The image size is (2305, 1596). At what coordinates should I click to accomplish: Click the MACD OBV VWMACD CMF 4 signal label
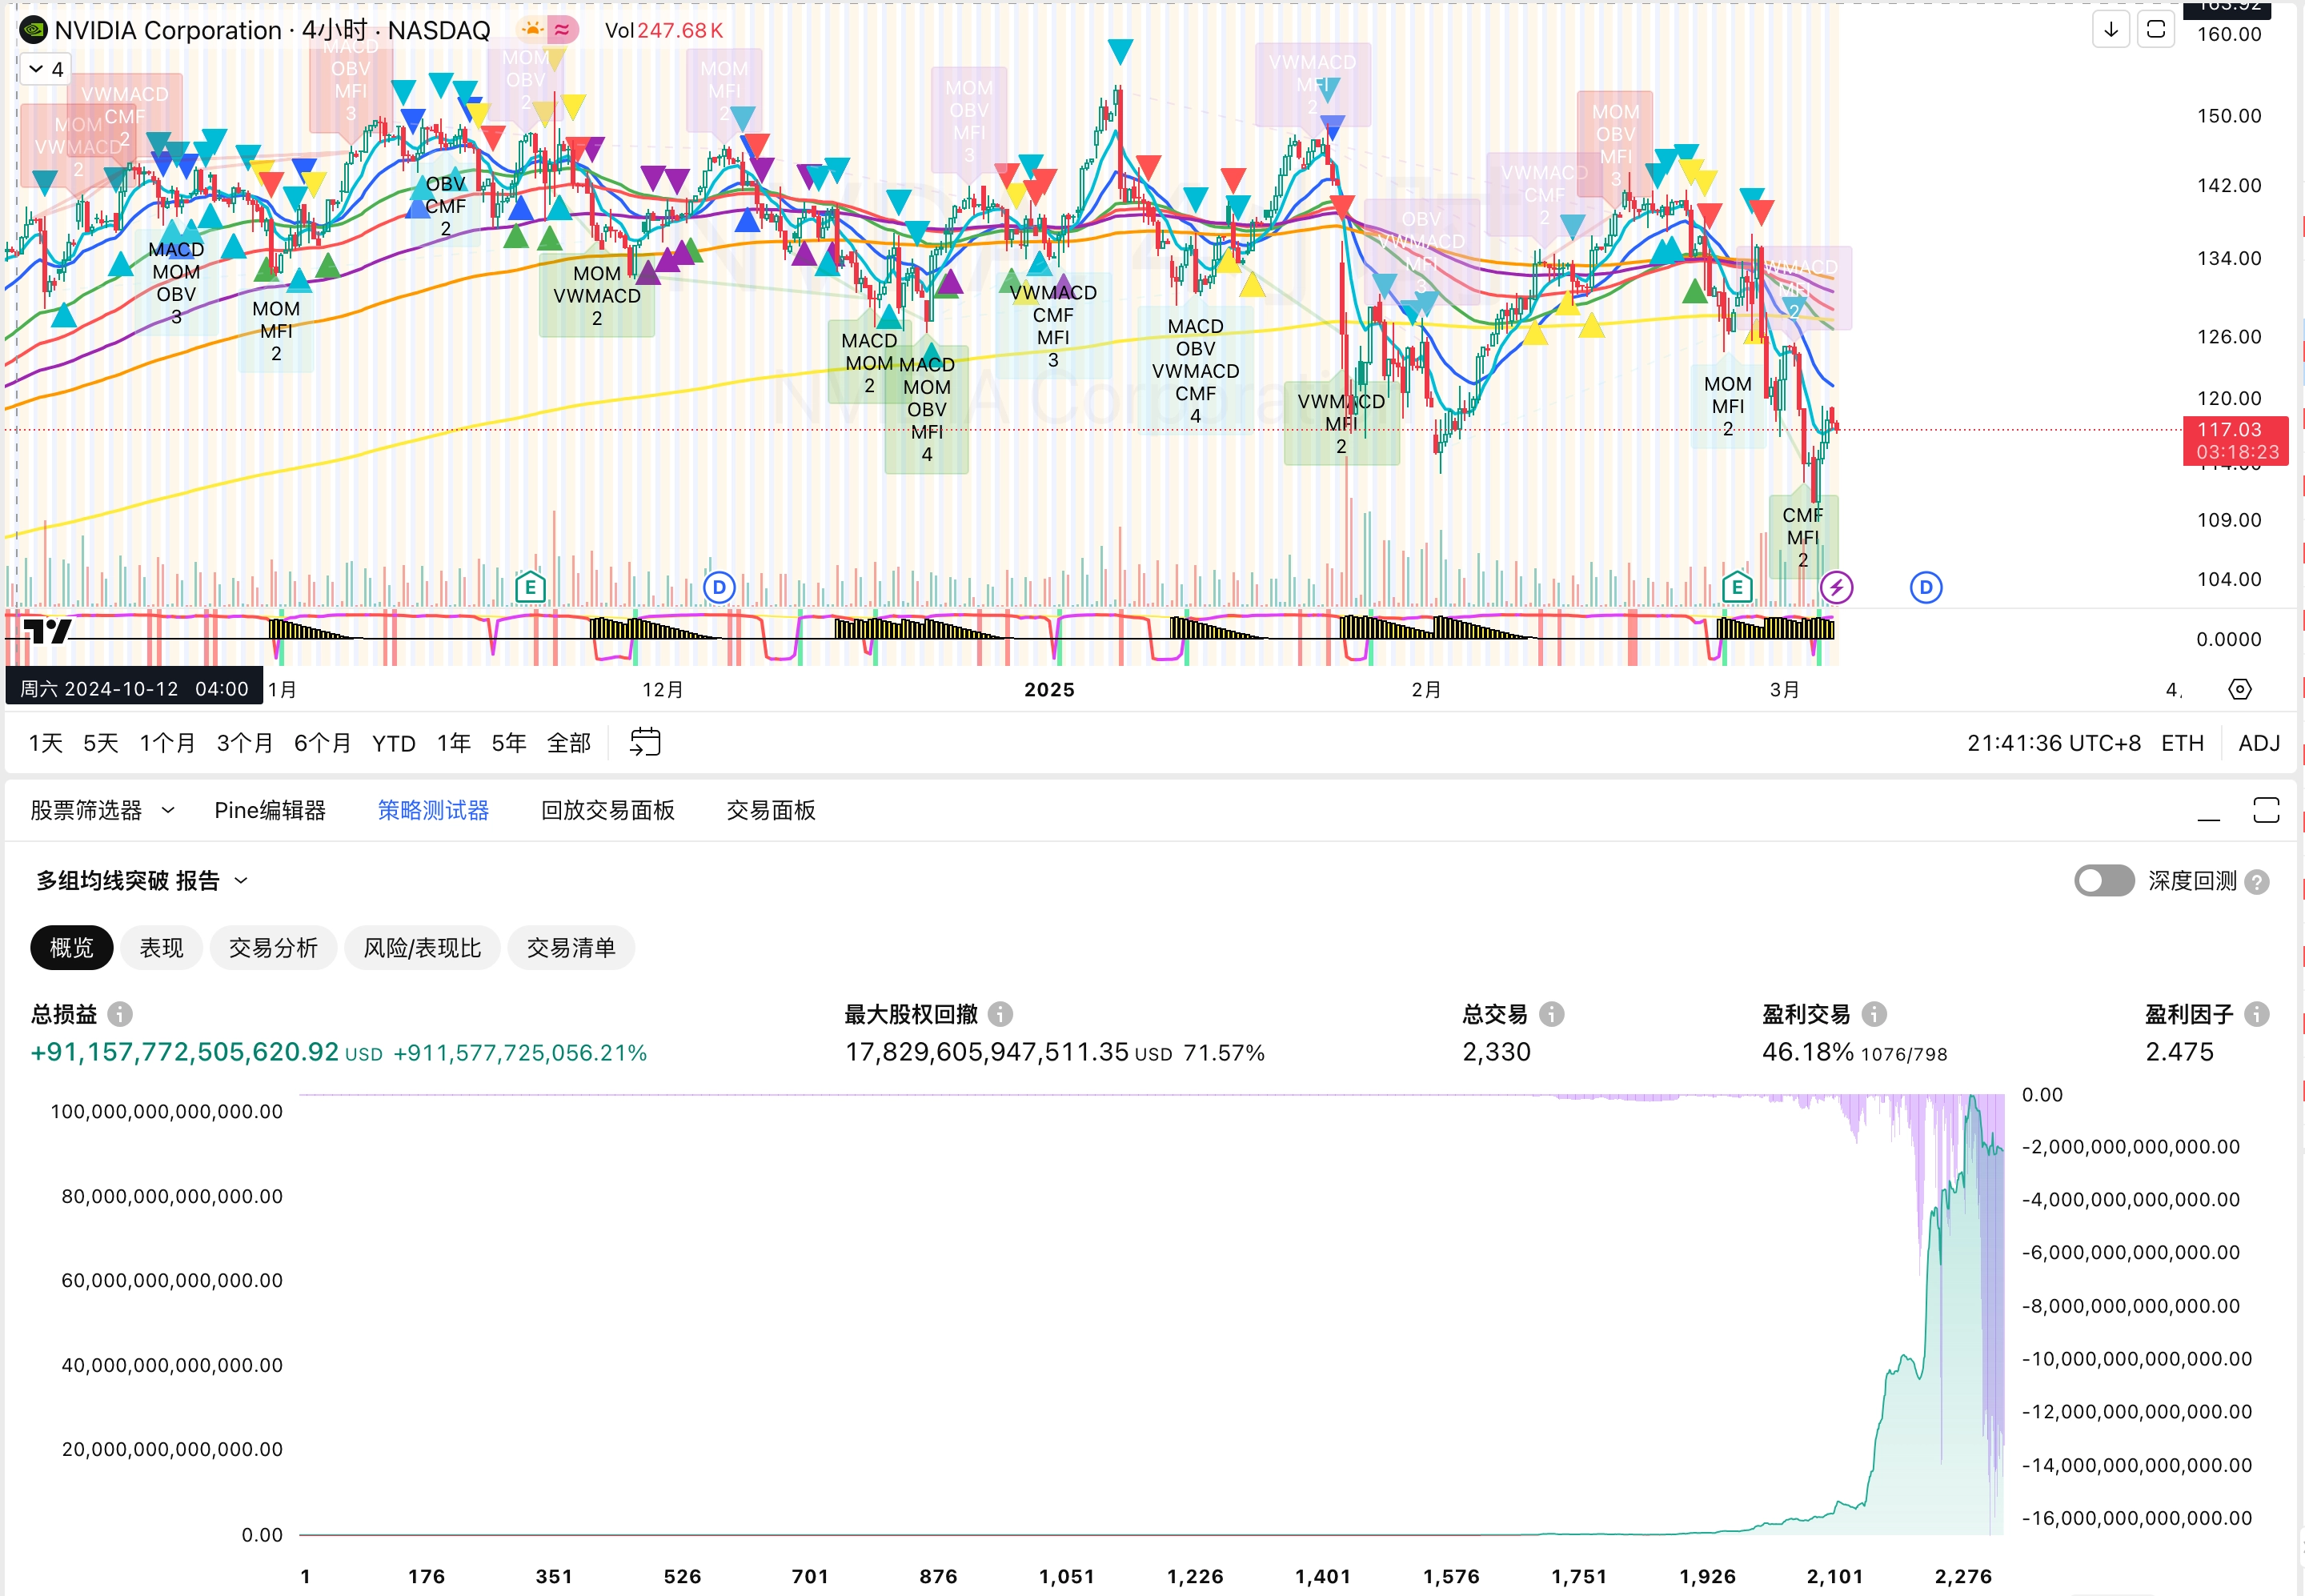coord(1195,371)
